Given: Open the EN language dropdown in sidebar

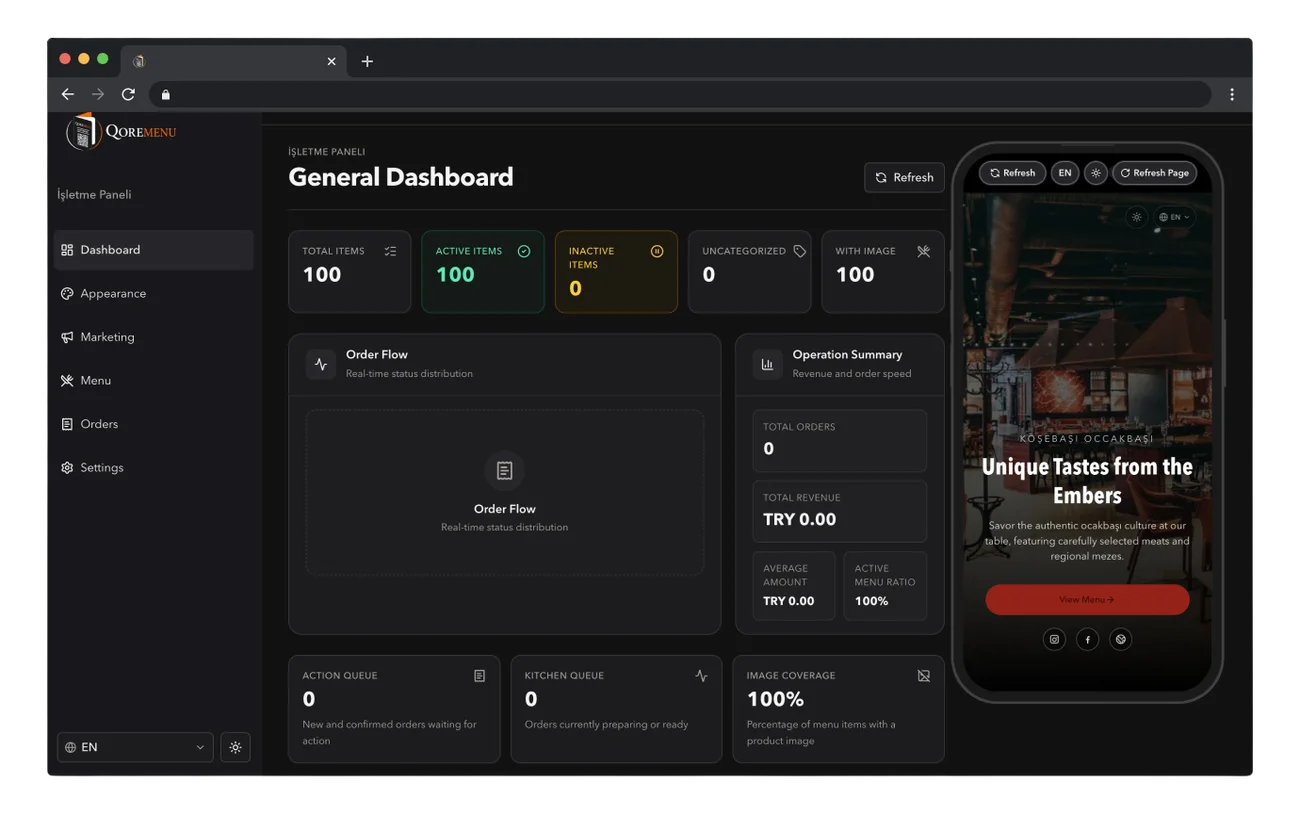Looking at the screenshot, I should coord(135,747).
